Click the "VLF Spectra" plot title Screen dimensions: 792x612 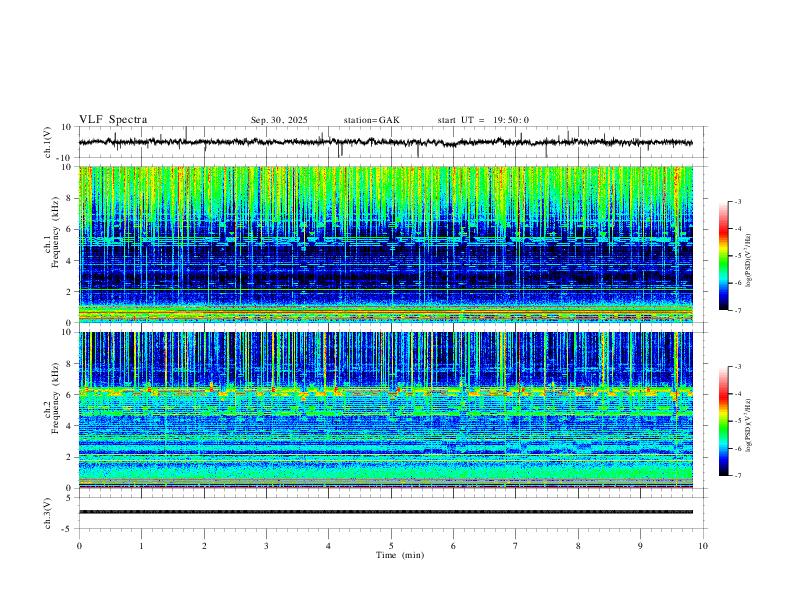[x=113, y=120]
